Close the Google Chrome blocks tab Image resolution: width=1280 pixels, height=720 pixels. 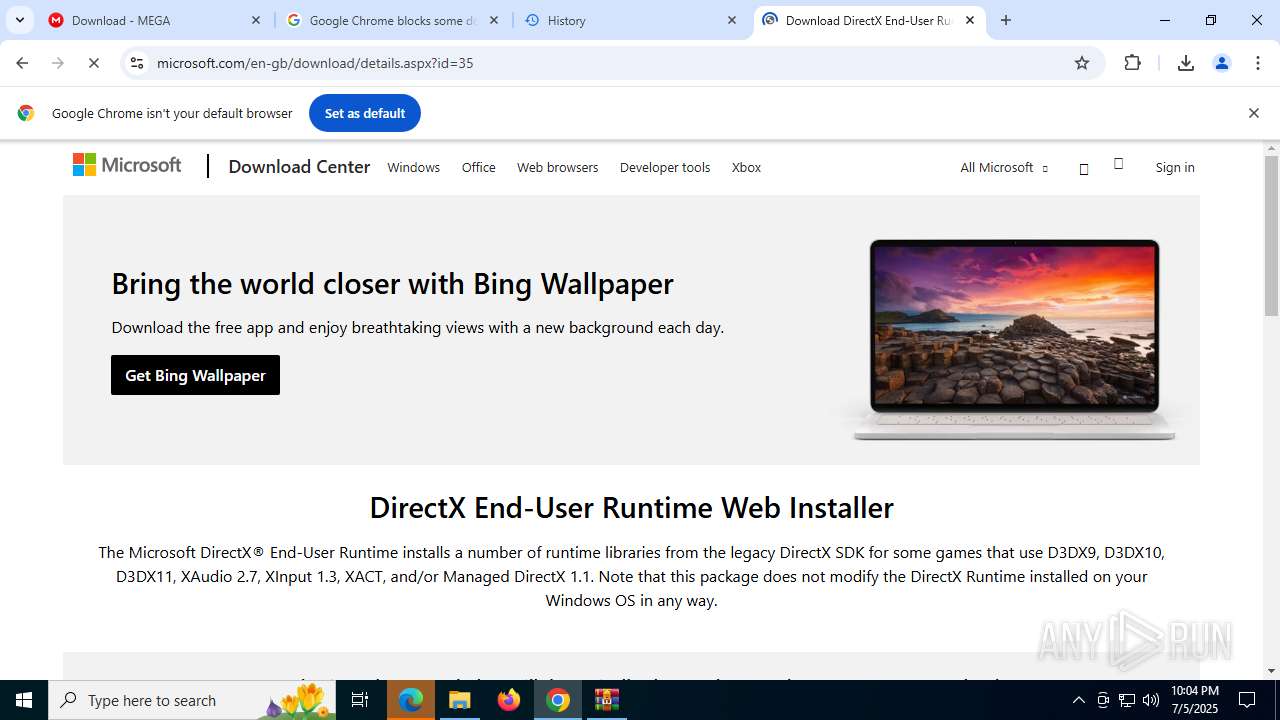pyautogui.click(x=494, y=20)
